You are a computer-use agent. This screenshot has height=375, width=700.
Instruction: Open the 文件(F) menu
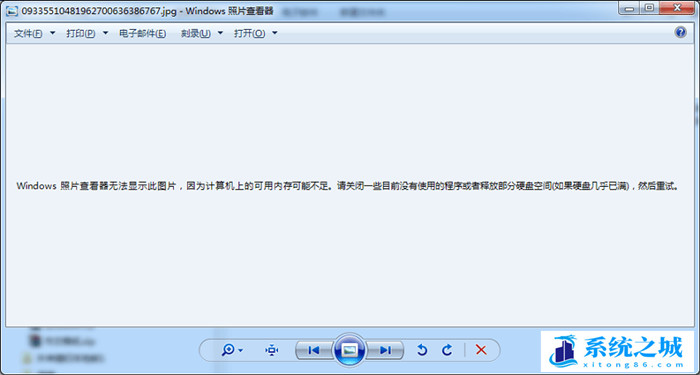point(28,33)
